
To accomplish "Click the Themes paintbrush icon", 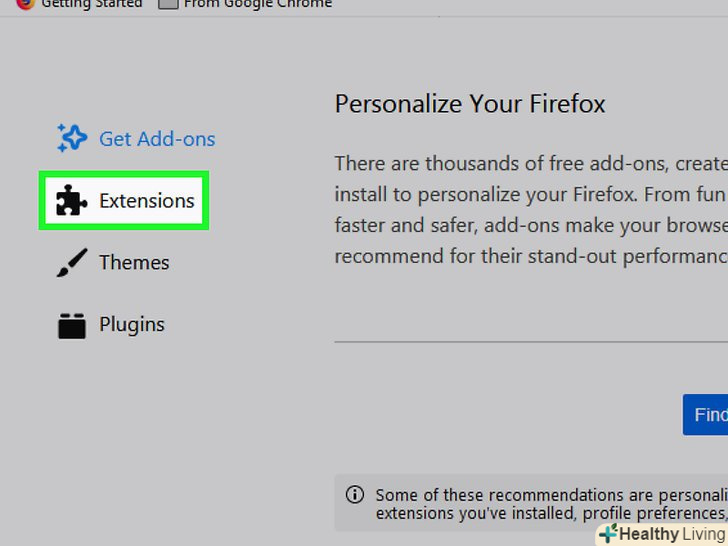I will (71, 263).
